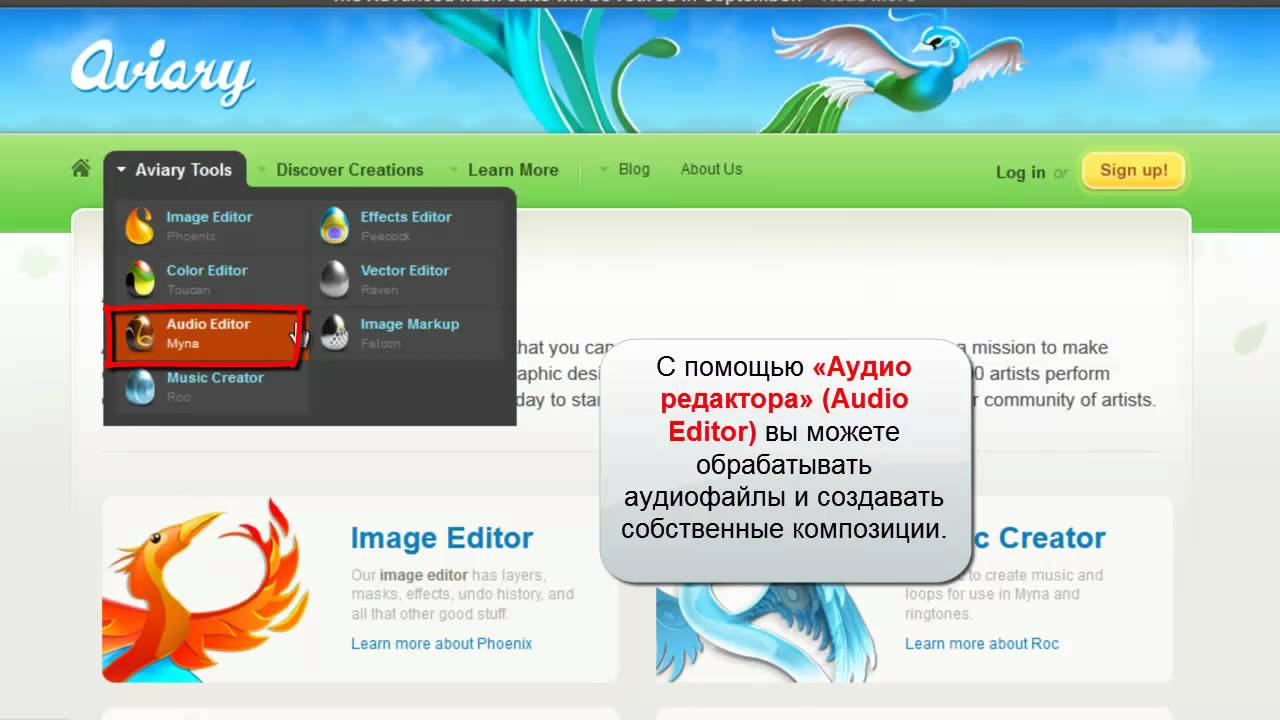Open the About Us page
The width and height of the screenshot is (1280, 720).
click(711, 169)
